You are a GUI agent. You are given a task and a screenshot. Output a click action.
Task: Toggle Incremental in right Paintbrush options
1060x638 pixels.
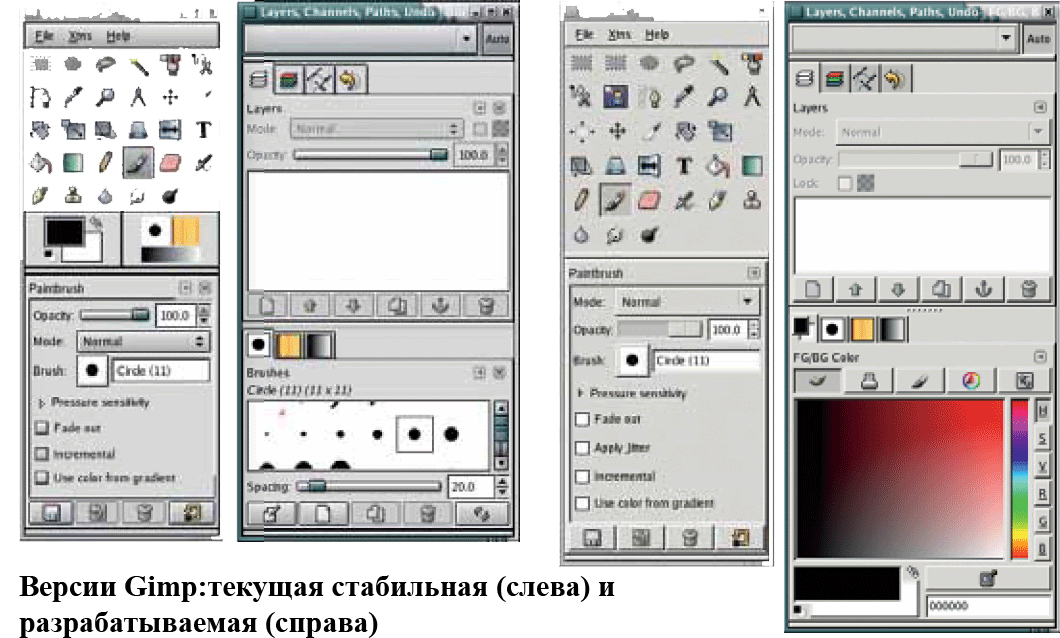[x=582, y=476]
